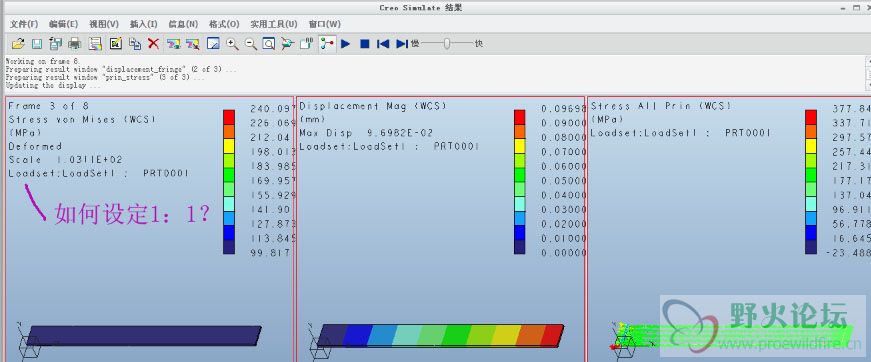Open the 文件(F) menu

click(x=24, y=24)
